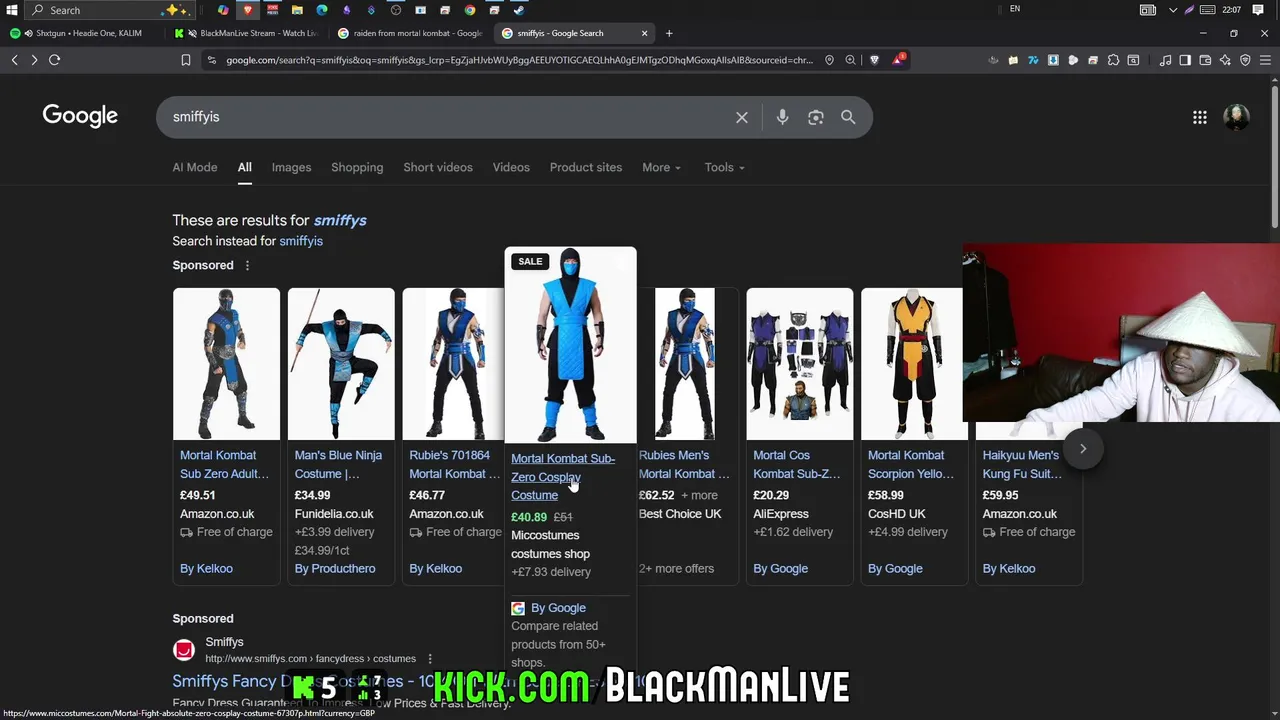
Task: Select the Videos search tab
Action: 511,167
